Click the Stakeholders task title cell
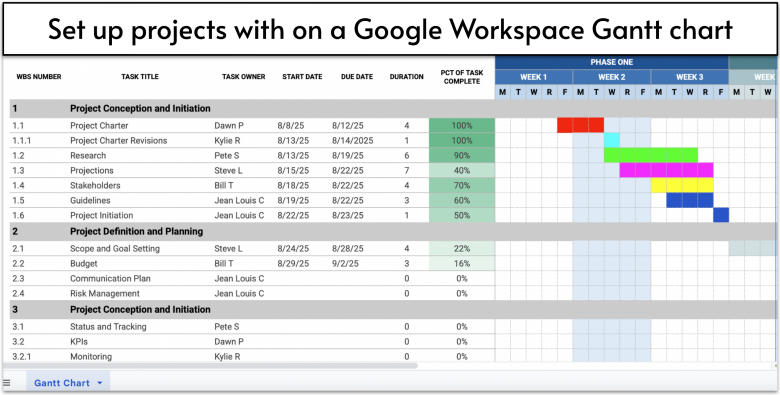Image resolution: width=780 pixels, height=395 pixels. 95,185
